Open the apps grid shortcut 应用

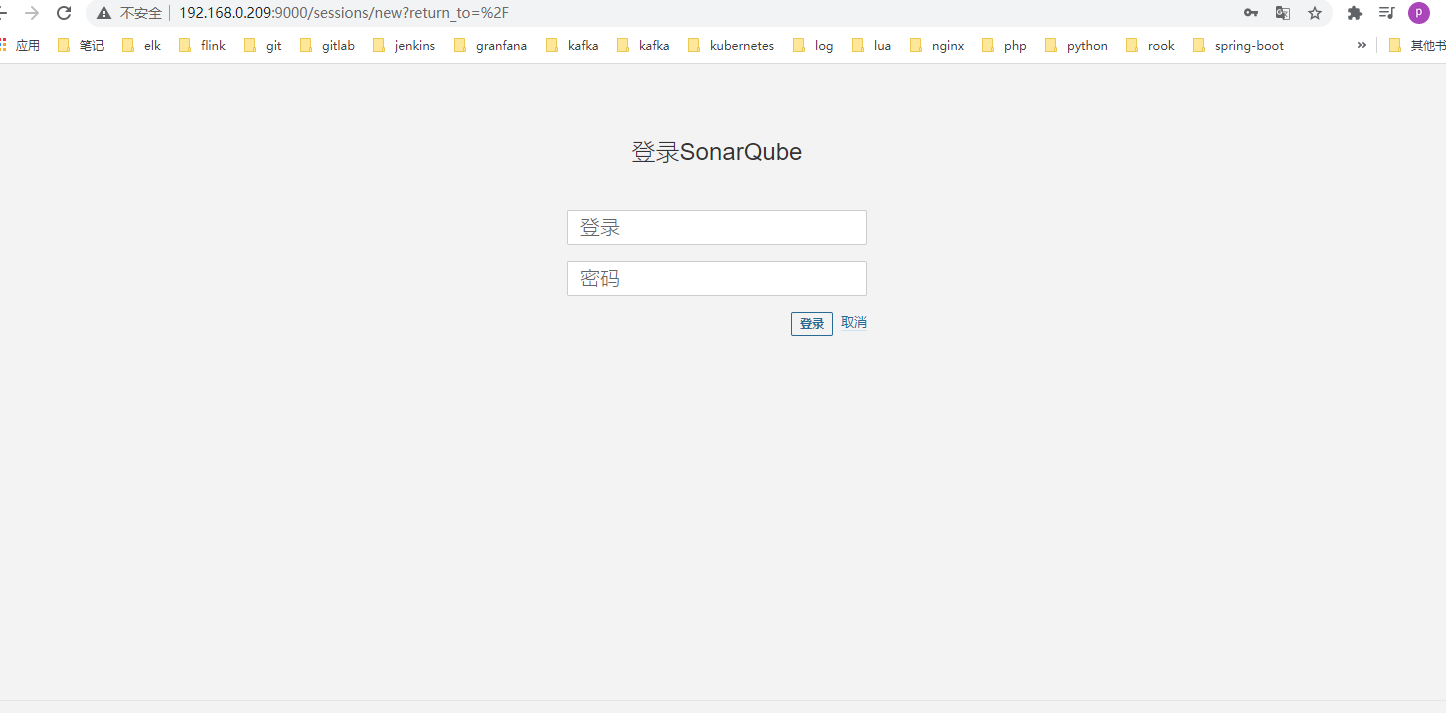(20, 45)
